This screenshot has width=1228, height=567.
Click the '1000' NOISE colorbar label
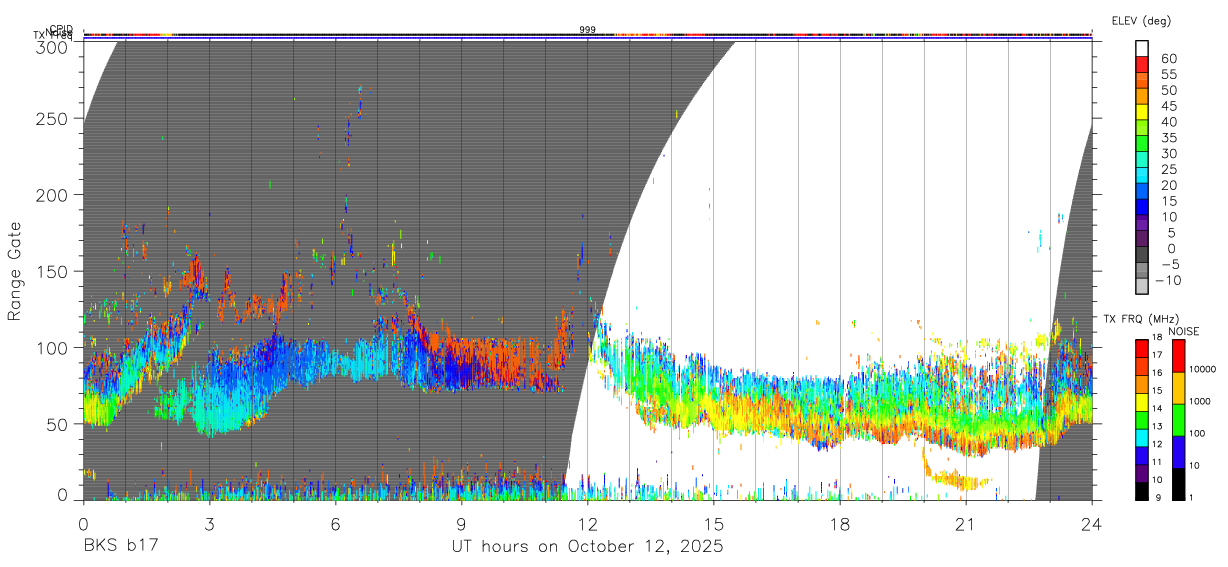(x=1199, y=401)
